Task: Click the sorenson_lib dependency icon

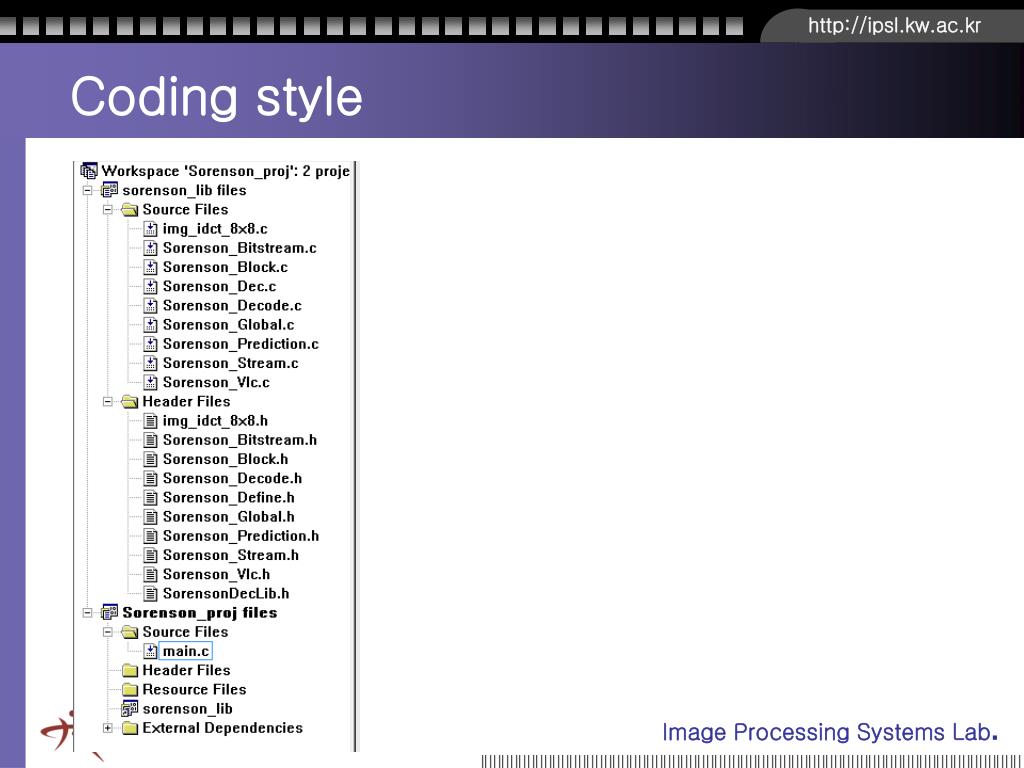Action: coord(129,709)
